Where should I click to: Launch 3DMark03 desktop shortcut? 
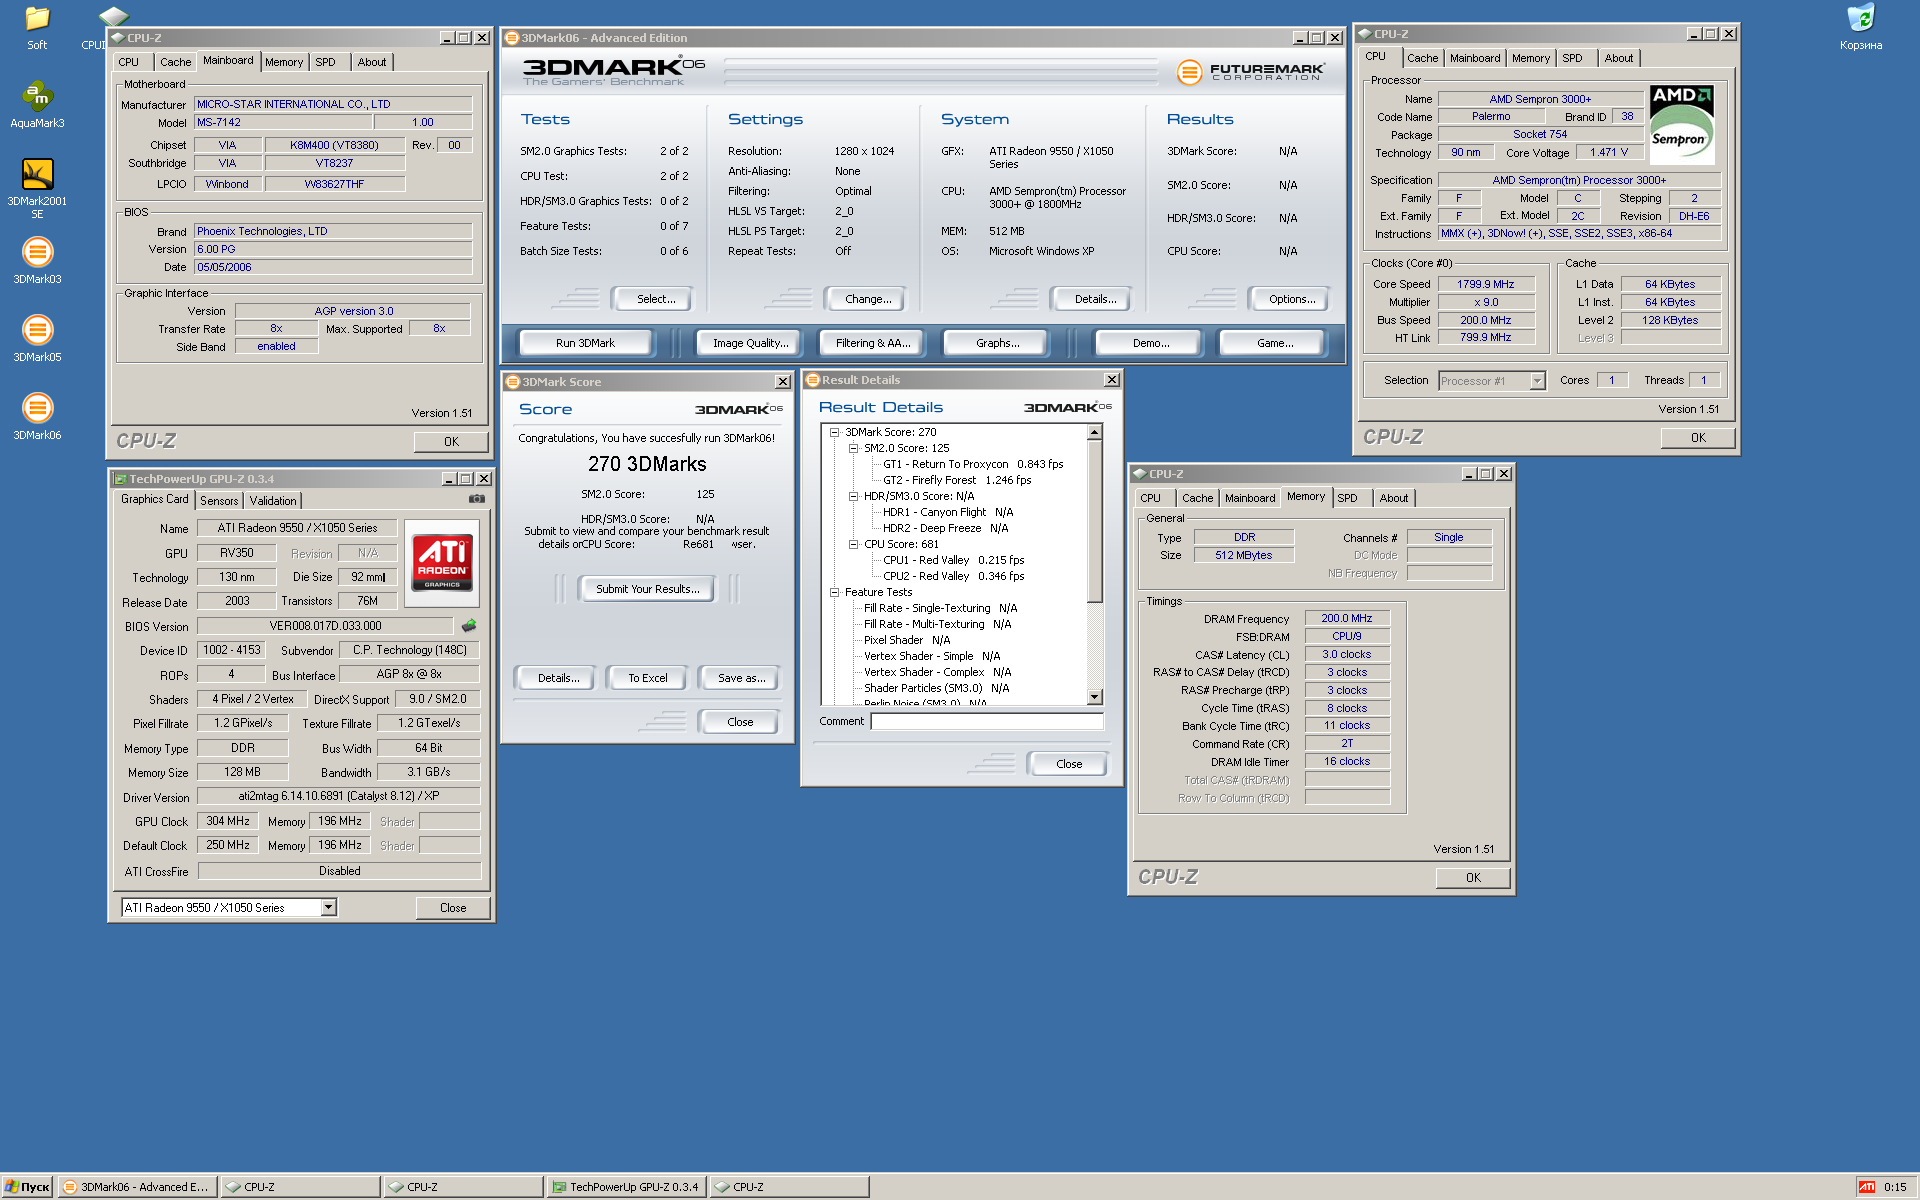[x=37, y=261]
